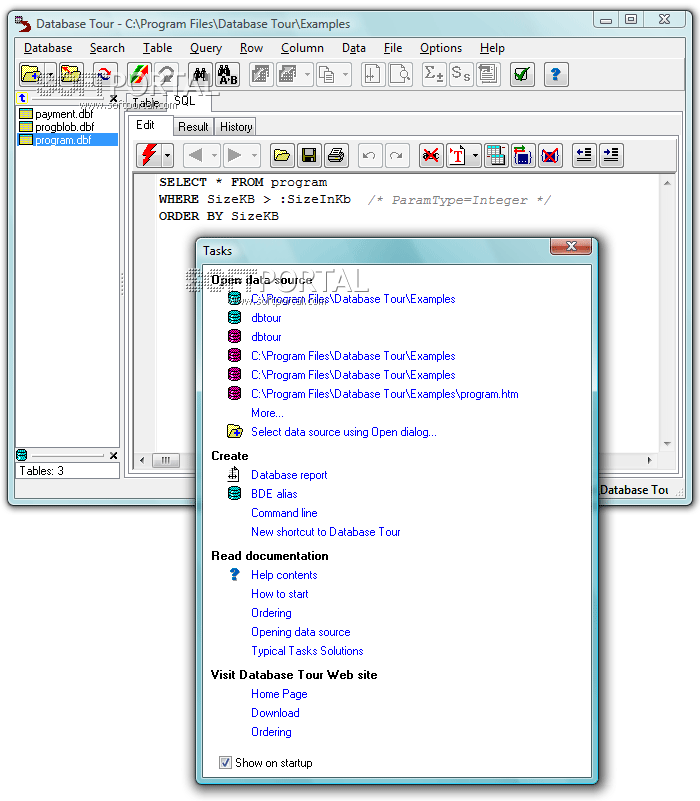The height and width of the screenshot is (801, 700).
Task: Click the query parameters icon with arrows
Action: (x=522, y=155)
